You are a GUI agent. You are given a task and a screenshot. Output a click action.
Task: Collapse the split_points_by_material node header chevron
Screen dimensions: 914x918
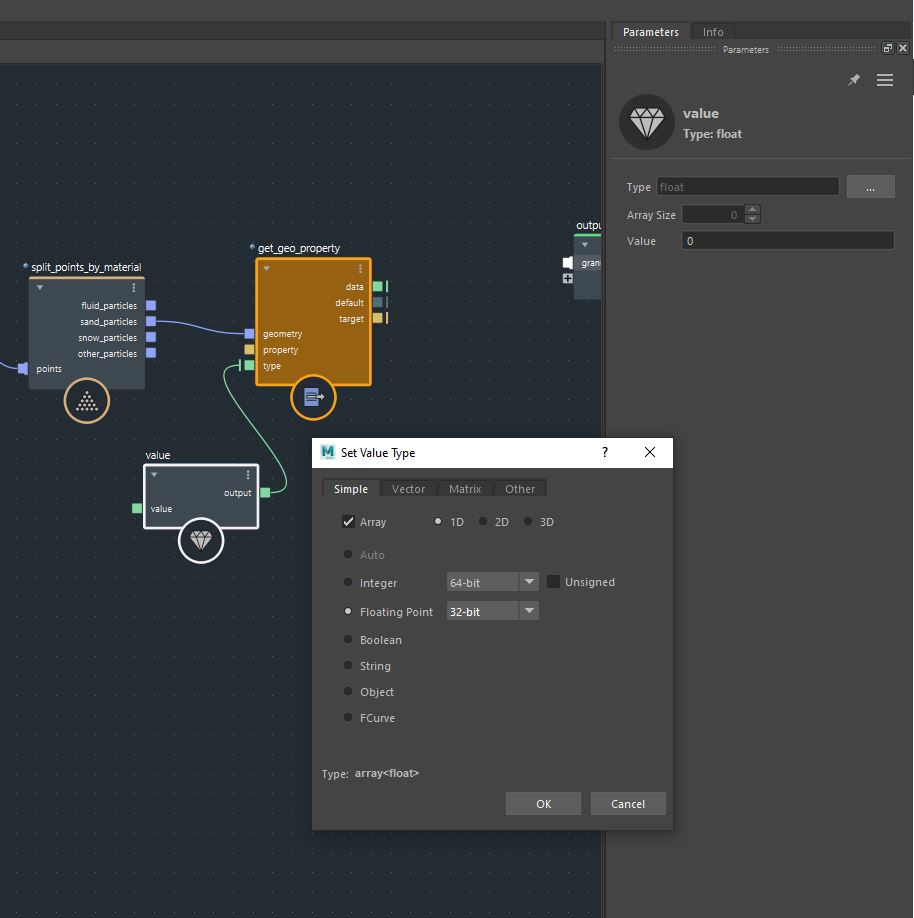pyautogui.click(x=39, y=289)
